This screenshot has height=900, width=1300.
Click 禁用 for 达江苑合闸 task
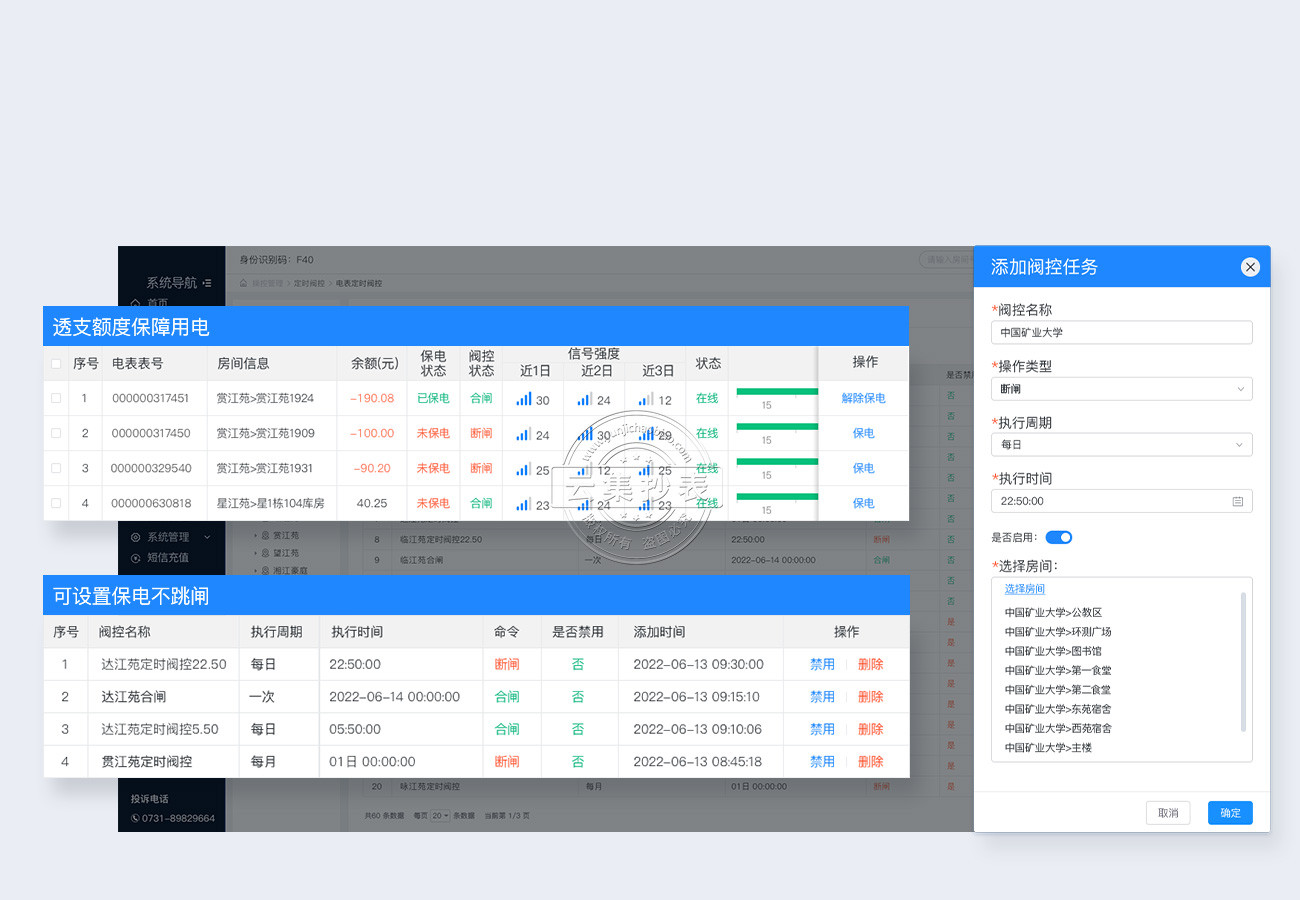[822, 697]
